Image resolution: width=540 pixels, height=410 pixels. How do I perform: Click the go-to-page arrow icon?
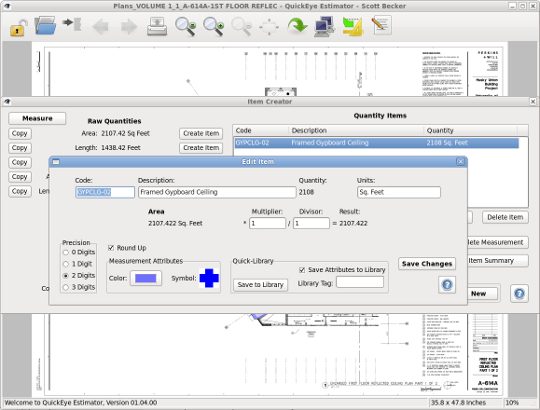click(72, 24)
